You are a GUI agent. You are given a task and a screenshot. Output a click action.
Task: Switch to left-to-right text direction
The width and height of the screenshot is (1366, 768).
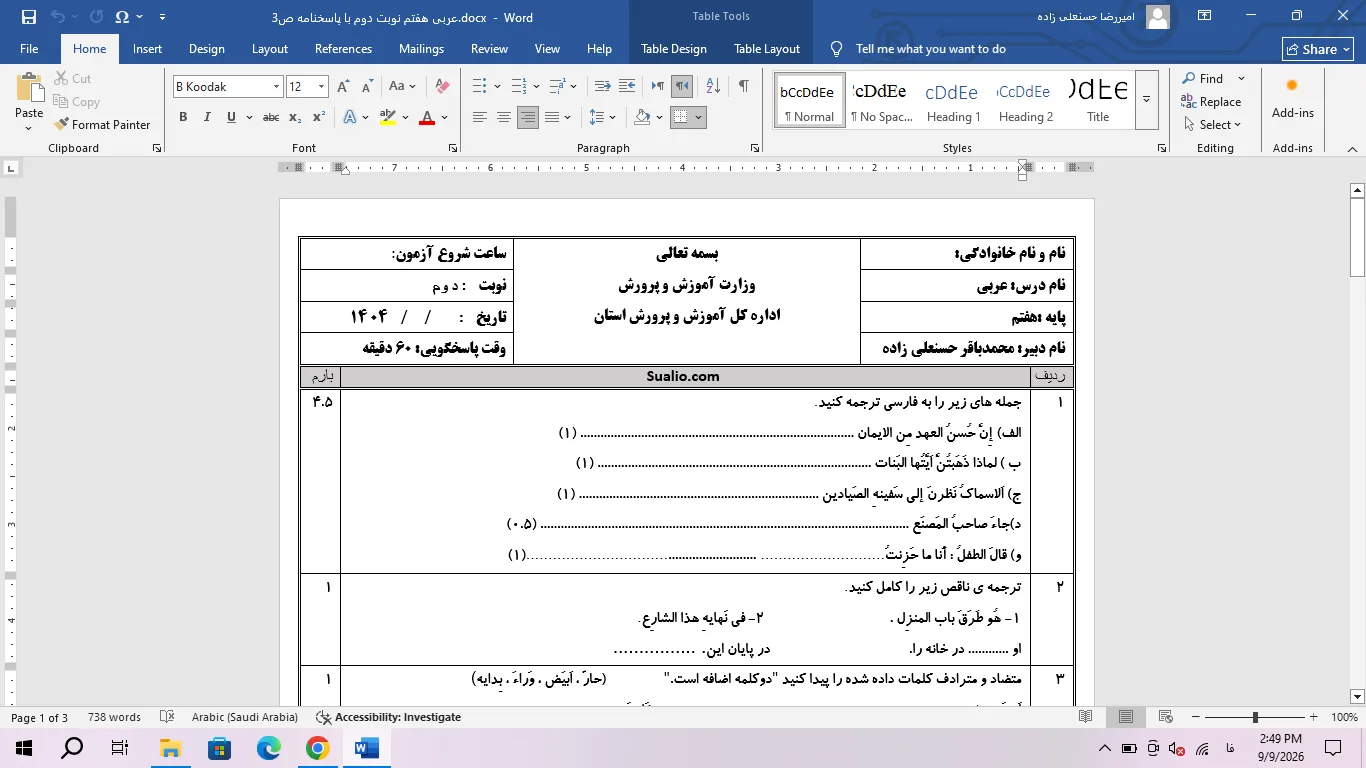click(657, 86)
